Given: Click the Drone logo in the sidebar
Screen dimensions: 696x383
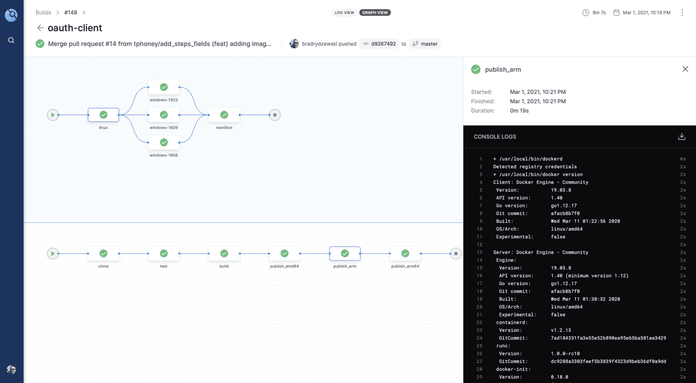Looking at the screenshot, I should [x=12, y=15].
